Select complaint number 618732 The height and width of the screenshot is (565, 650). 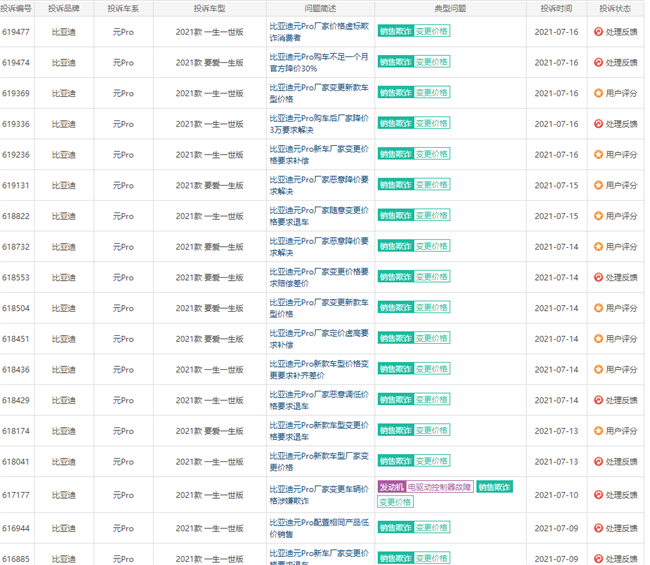(x=16, y=247)
